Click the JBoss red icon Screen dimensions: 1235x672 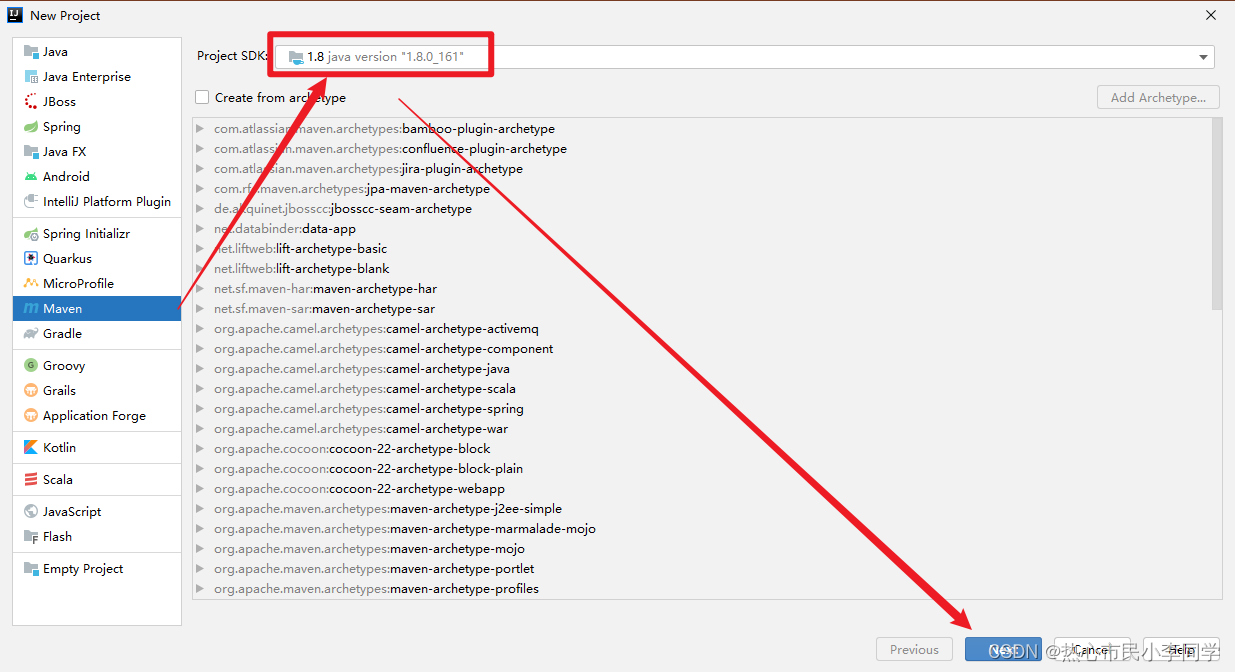[x=31, y=101]
